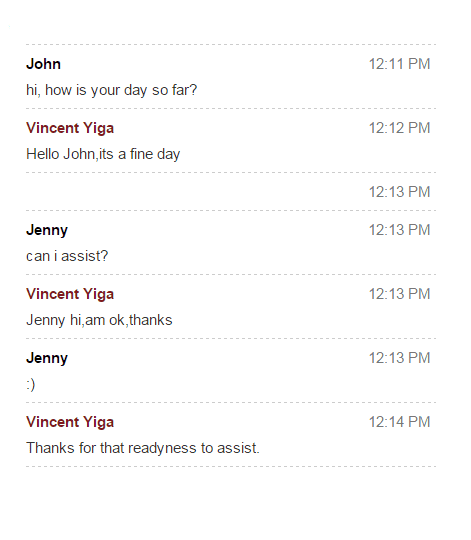Click the ":)" smiley message

pos(31,385)
